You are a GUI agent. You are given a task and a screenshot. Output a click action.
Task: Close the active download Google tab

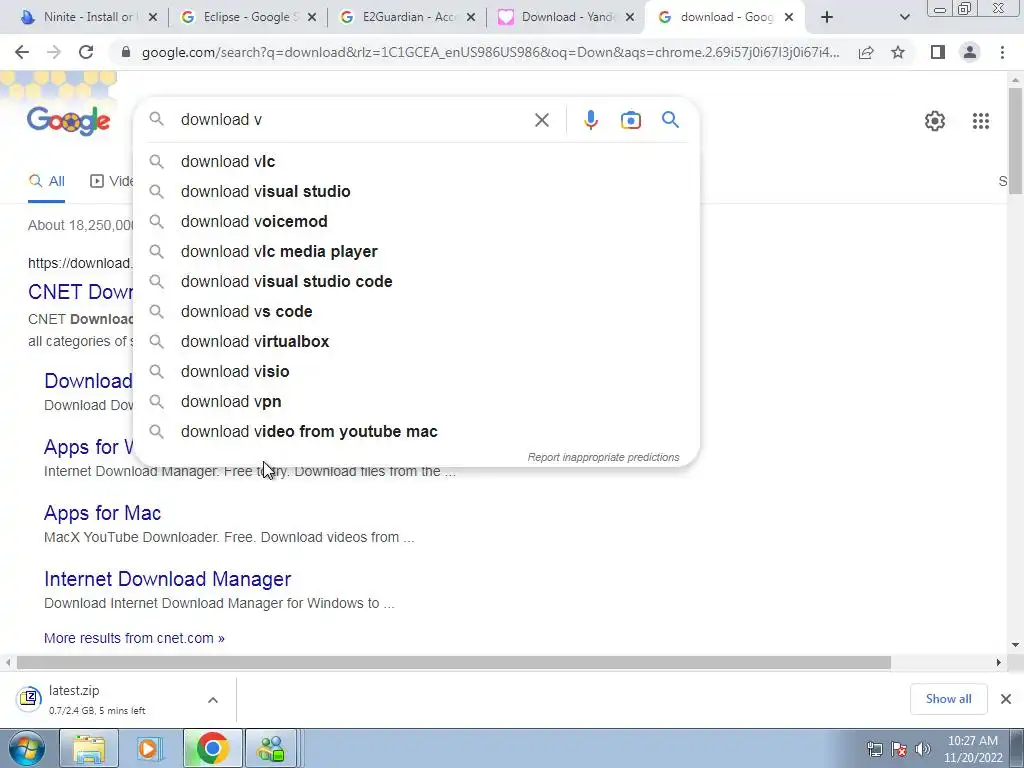click(789, 18)
